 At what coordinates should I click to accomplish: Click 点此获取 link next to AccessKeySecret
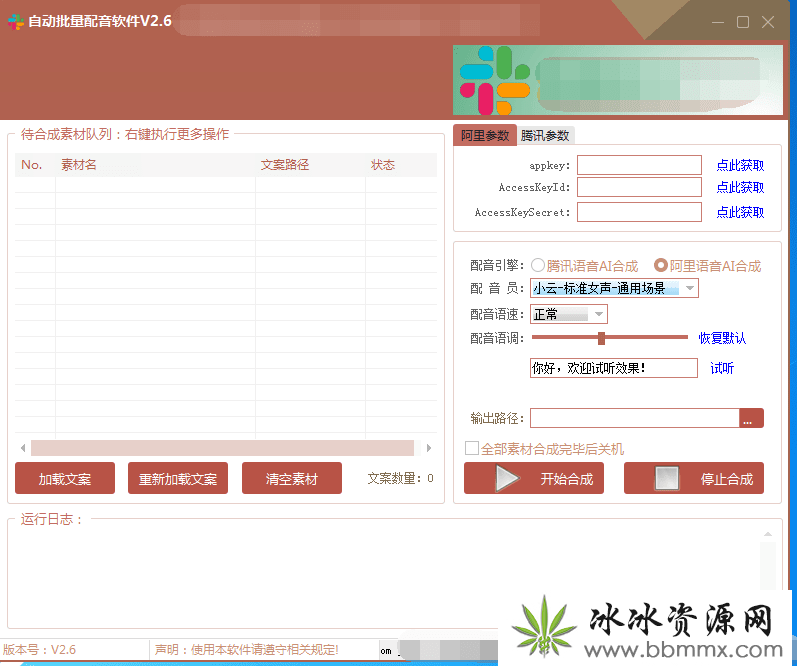click(740, 213)
